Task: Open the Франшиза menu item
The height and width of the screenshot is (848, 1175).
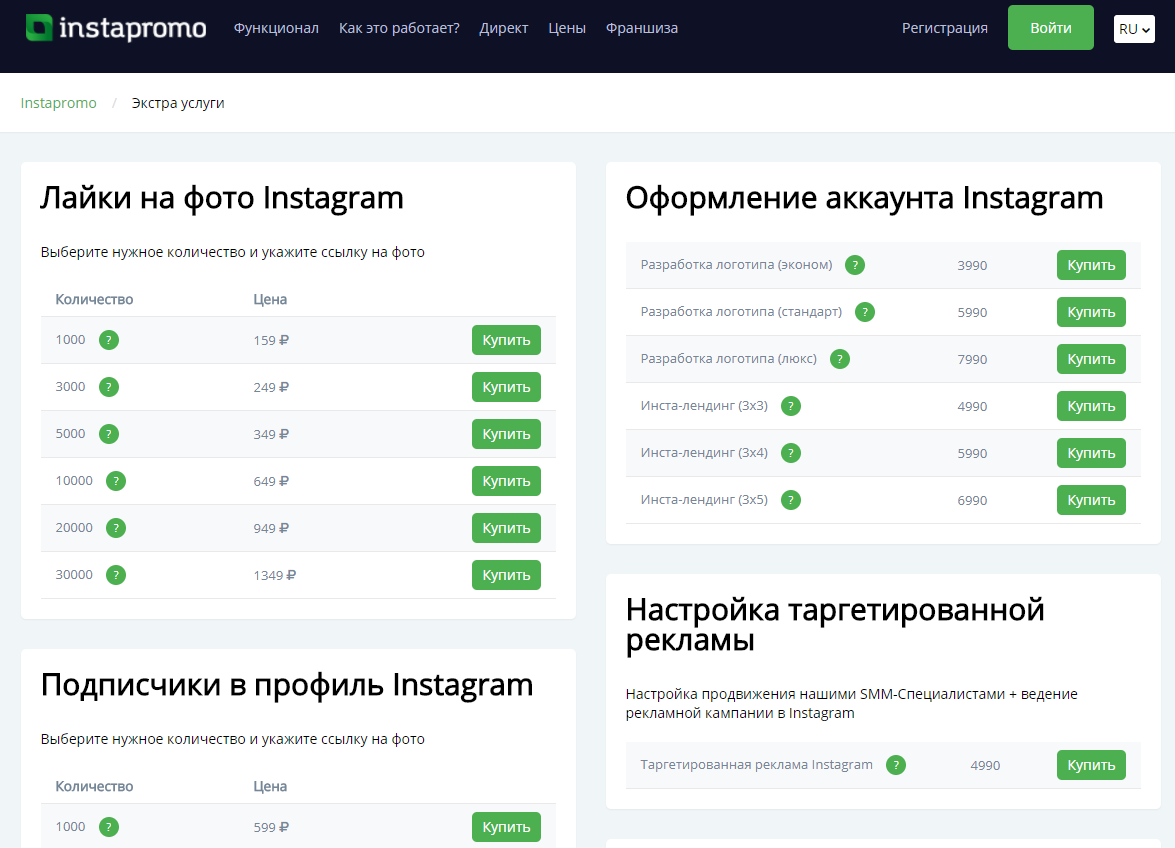Action: click(x=641, y=28)
